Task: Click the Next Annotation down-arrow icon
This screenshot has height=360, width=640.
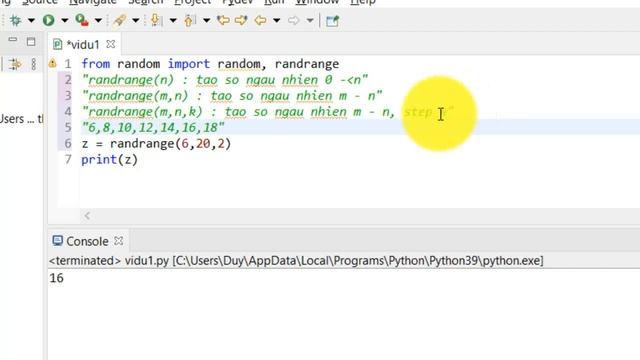Action: [x=155, y=20]
